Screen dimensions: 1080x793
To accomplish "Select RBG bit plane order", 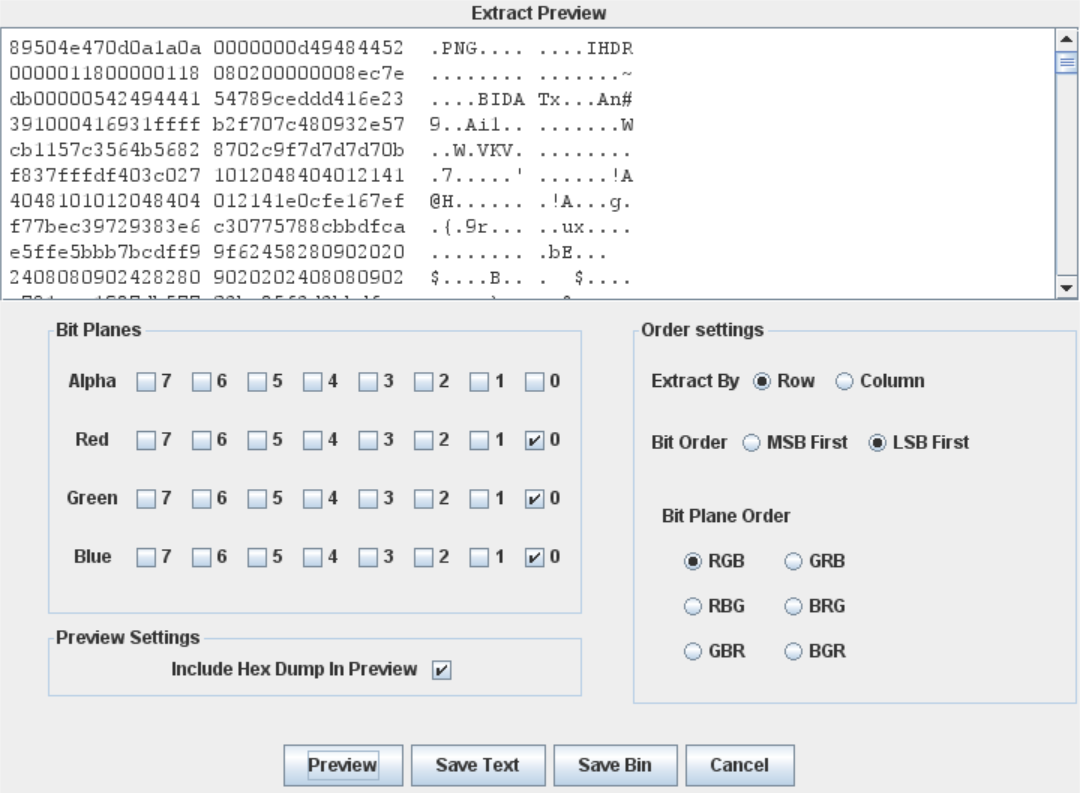I will [x=693, y=606].
